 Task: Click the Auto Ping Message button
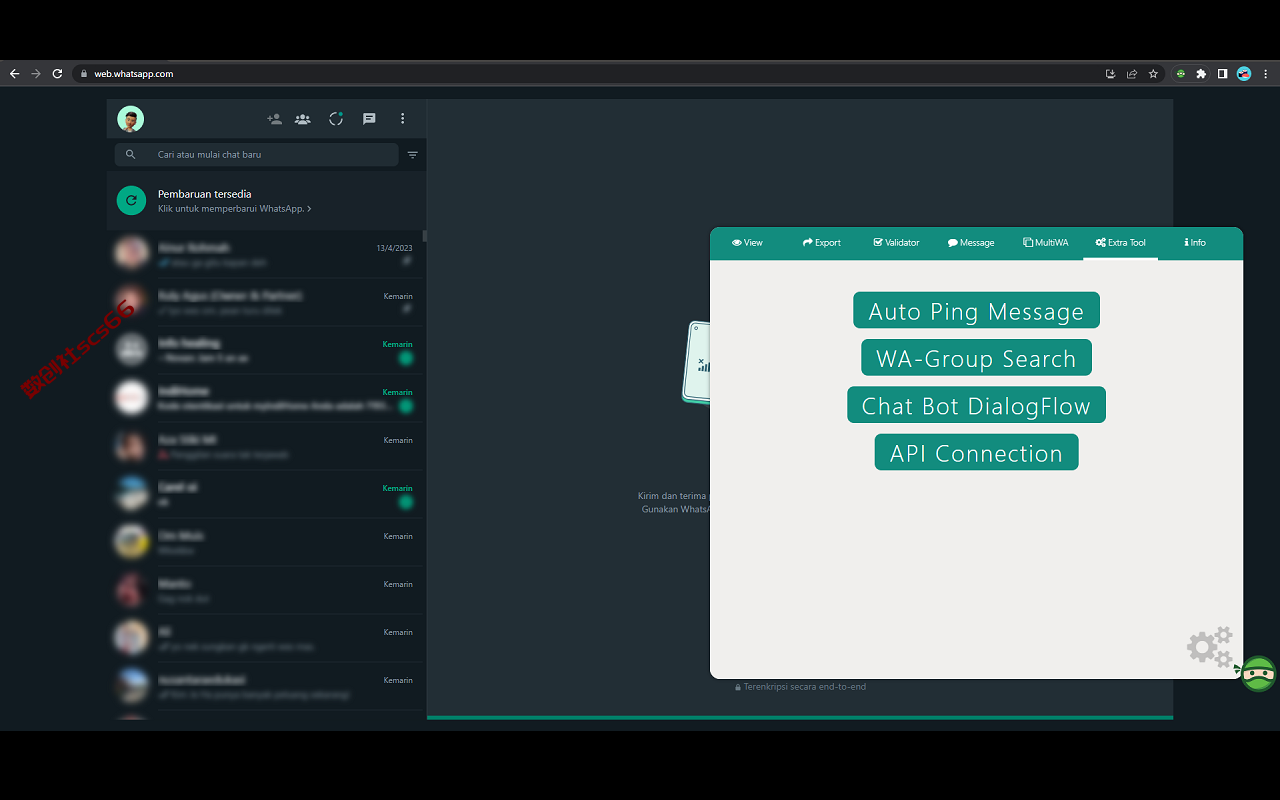click(x=976, y=310)
